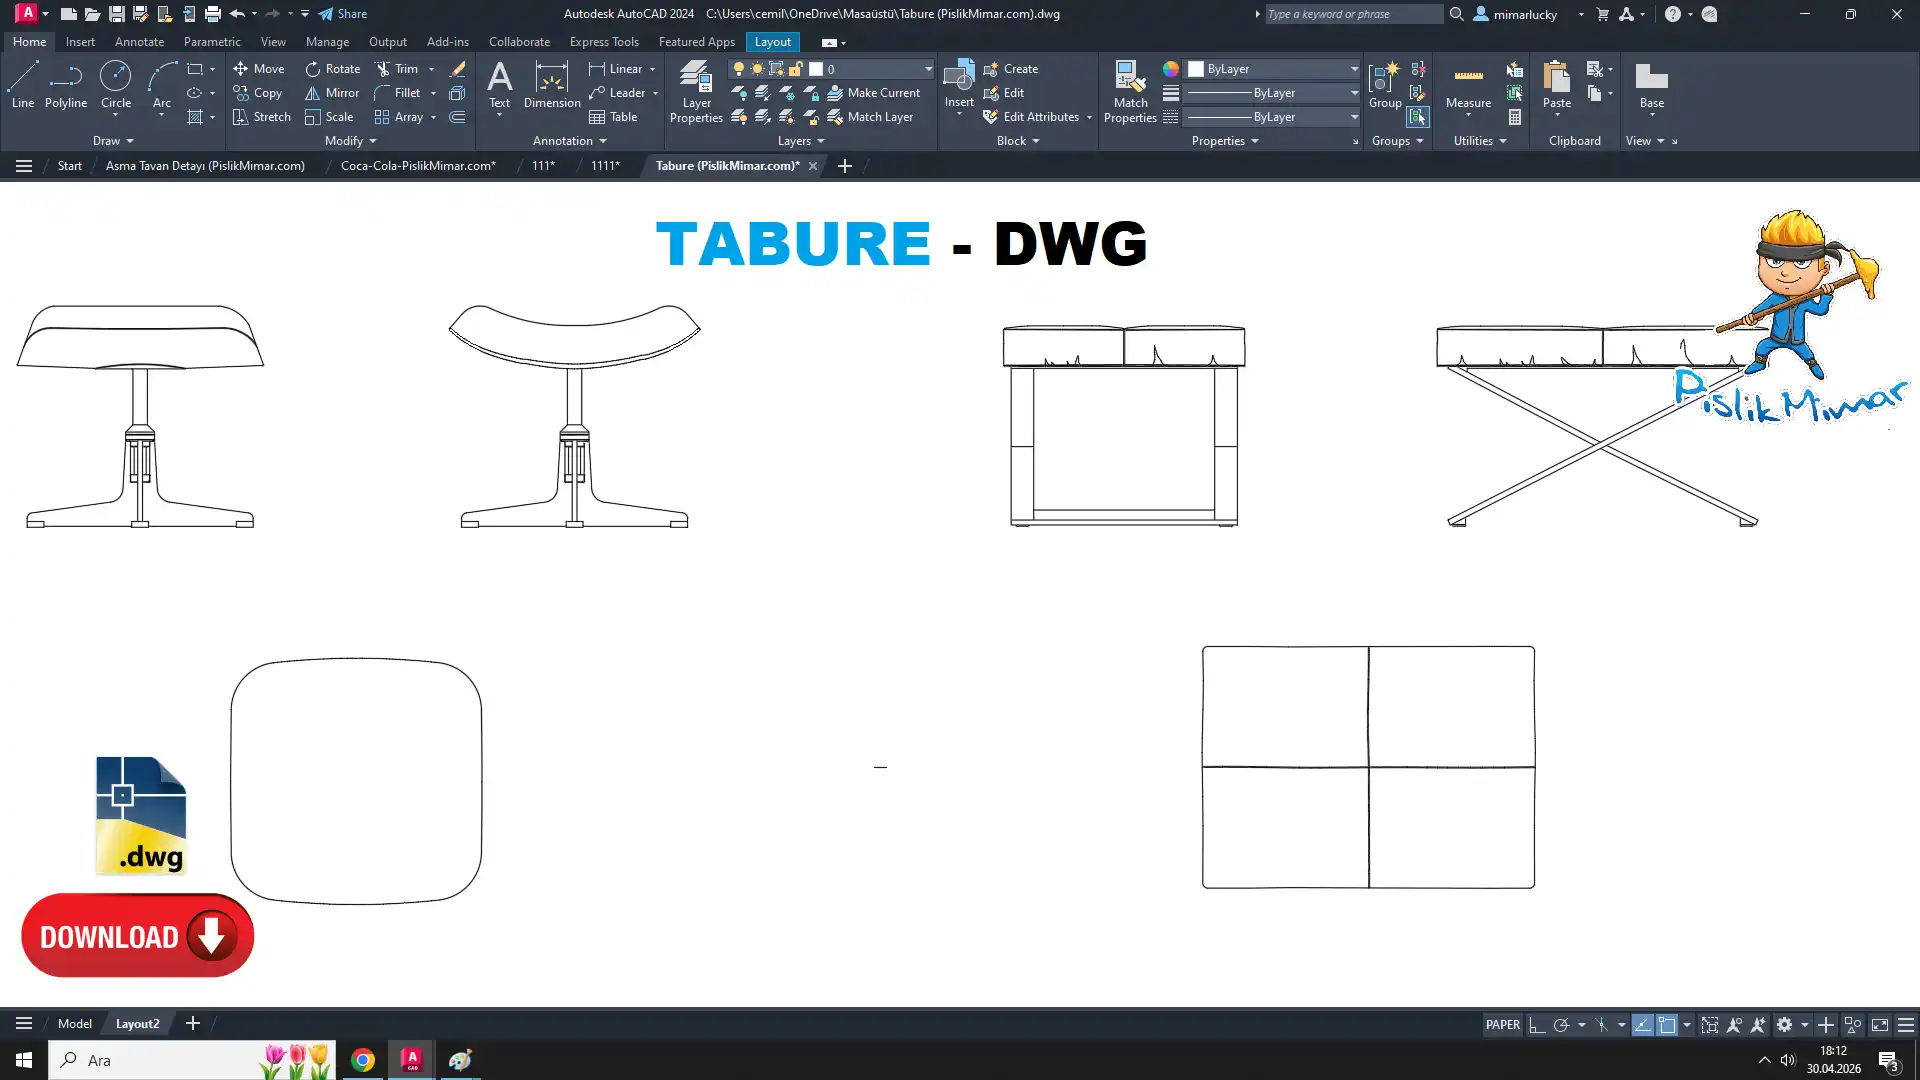Image resolution: width=1920 pixels, height=1080 pixels.
Task: Expand the Draw panel
Action: (x=113, y=141)
